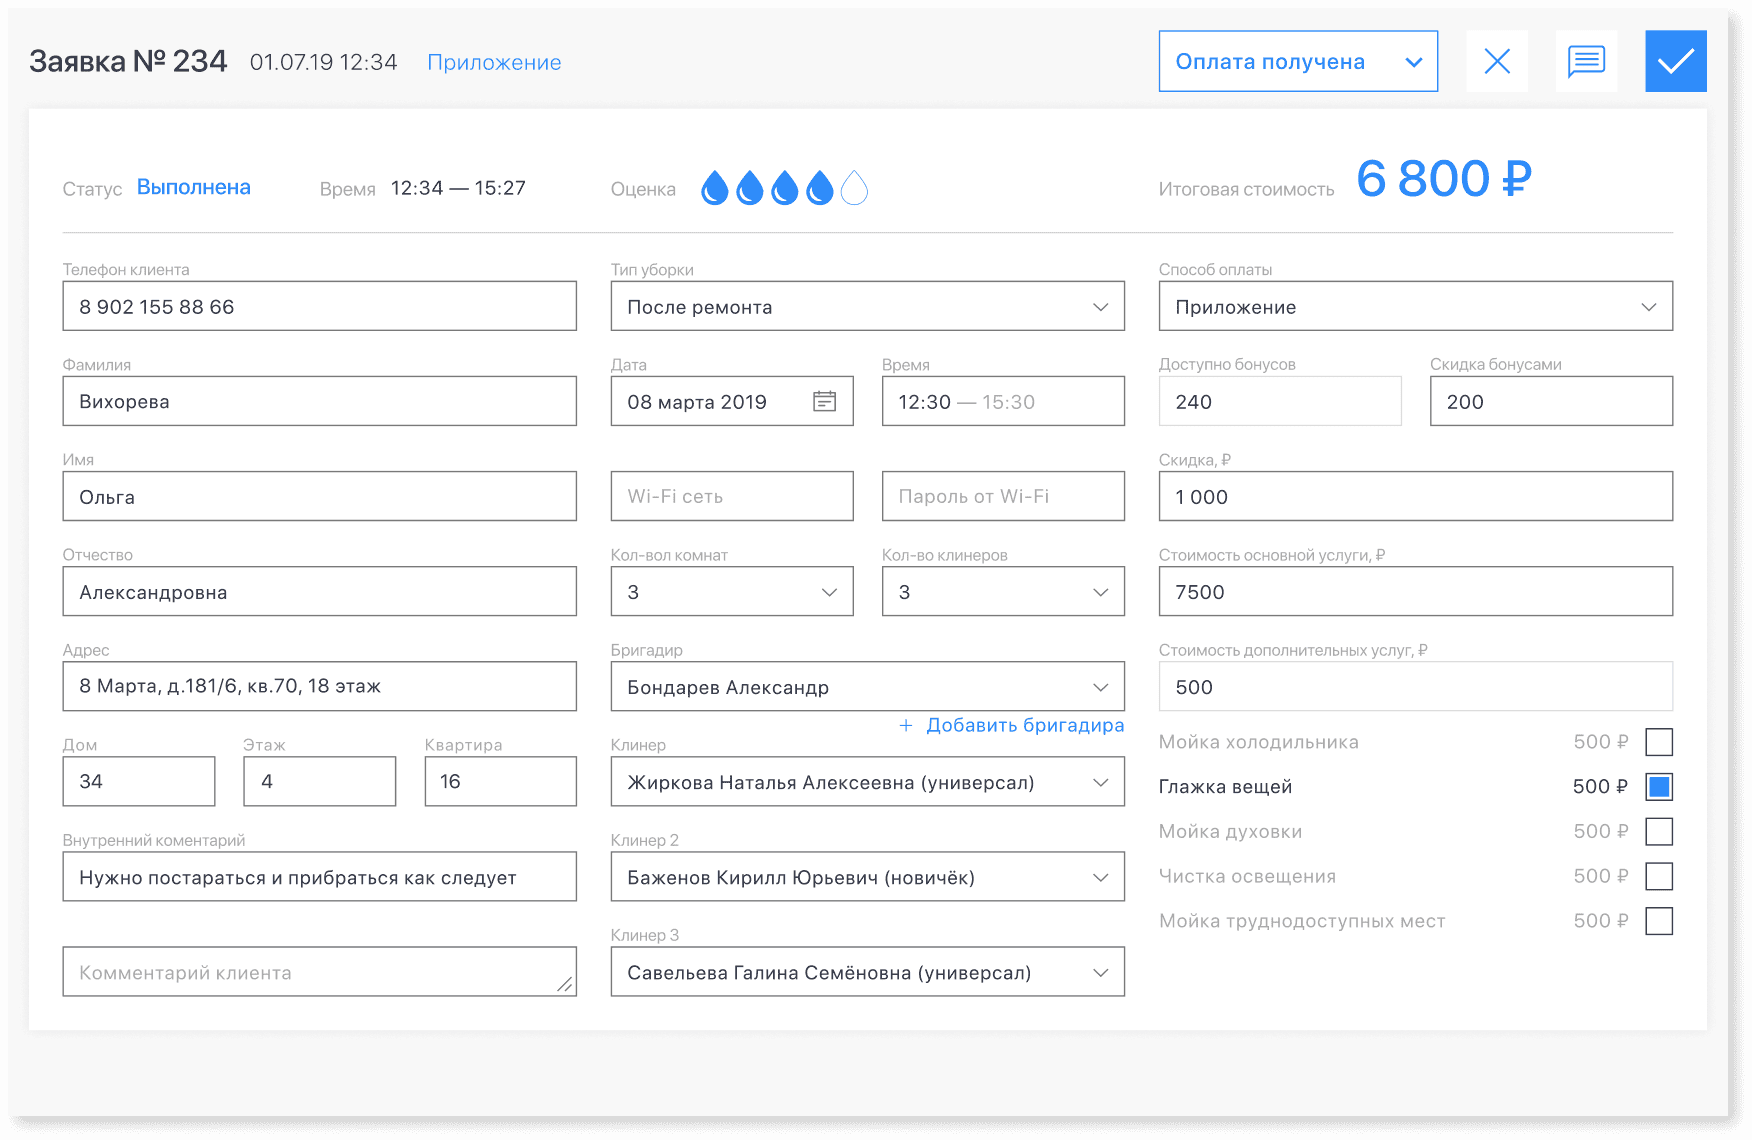Check the Мойка труднодоступных мест option
Screen dimensions: 1752x1140
(x=1658, y=921)
